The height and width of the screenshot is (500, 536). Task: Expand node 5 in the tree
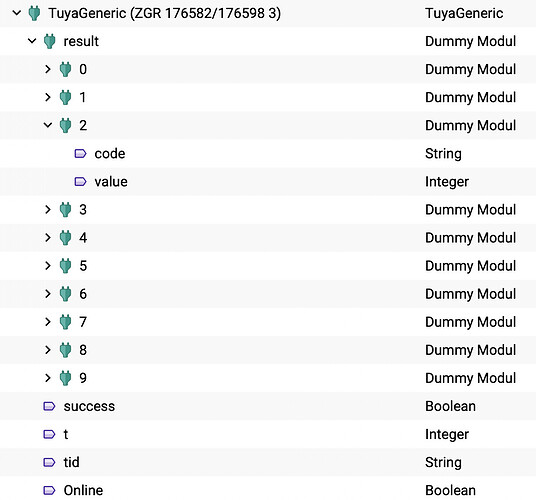[48, 266]
